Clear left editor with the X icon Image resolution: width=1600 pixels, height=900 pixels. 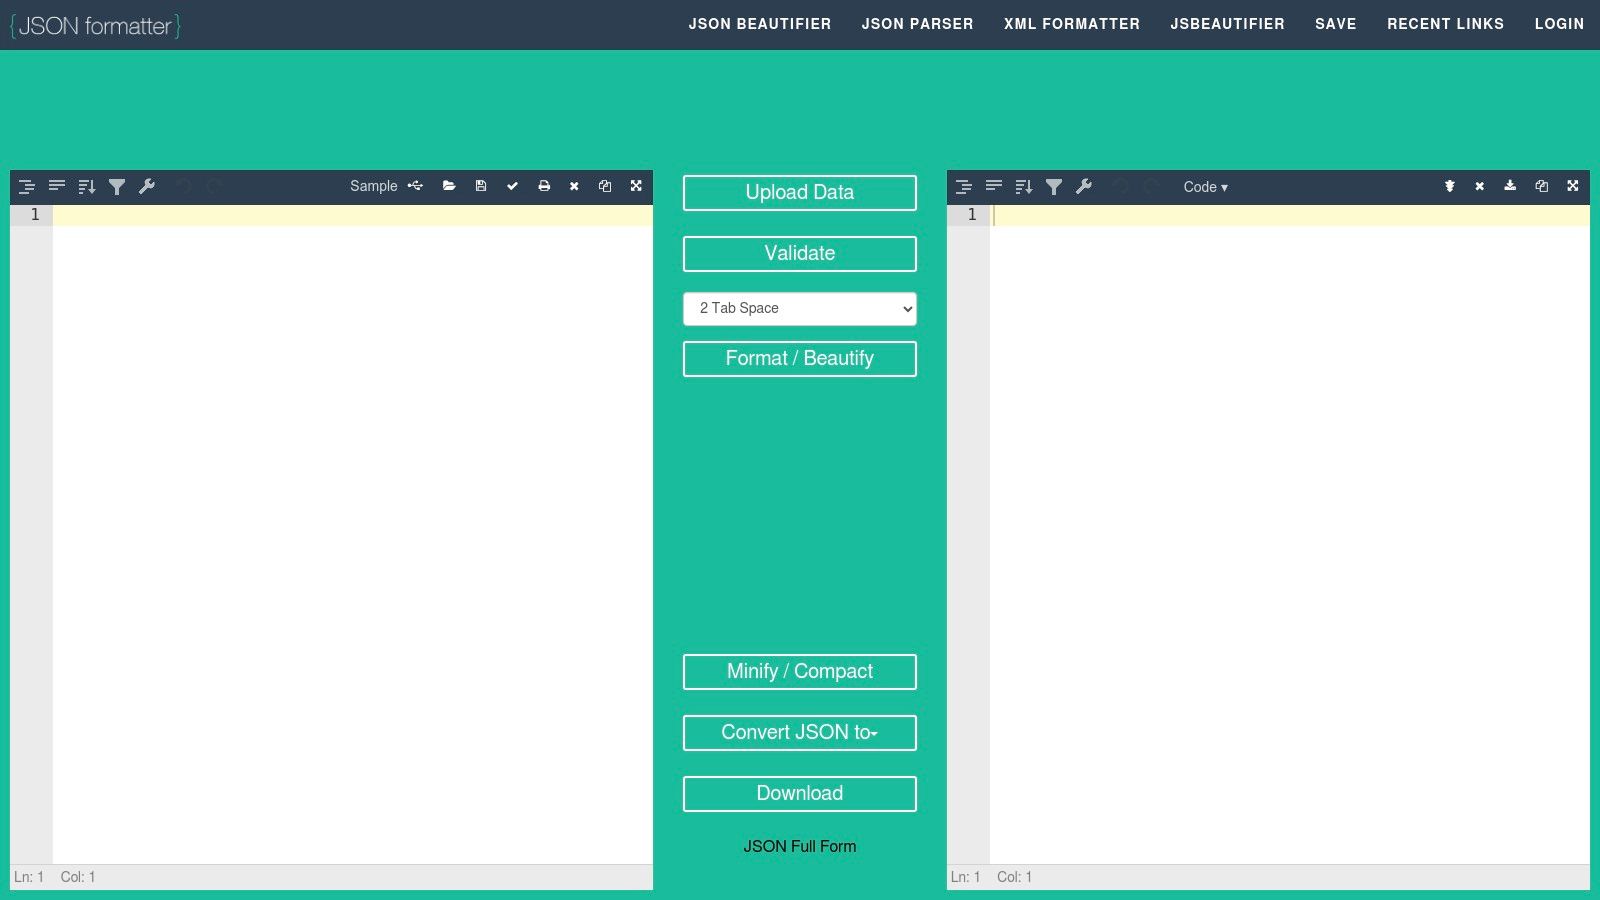pyautogui.click(x=574, y=186)
